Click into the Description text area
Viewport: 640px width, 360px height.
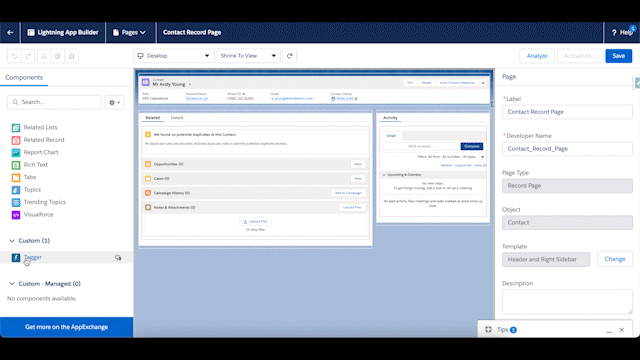click(x=567, y=302)
